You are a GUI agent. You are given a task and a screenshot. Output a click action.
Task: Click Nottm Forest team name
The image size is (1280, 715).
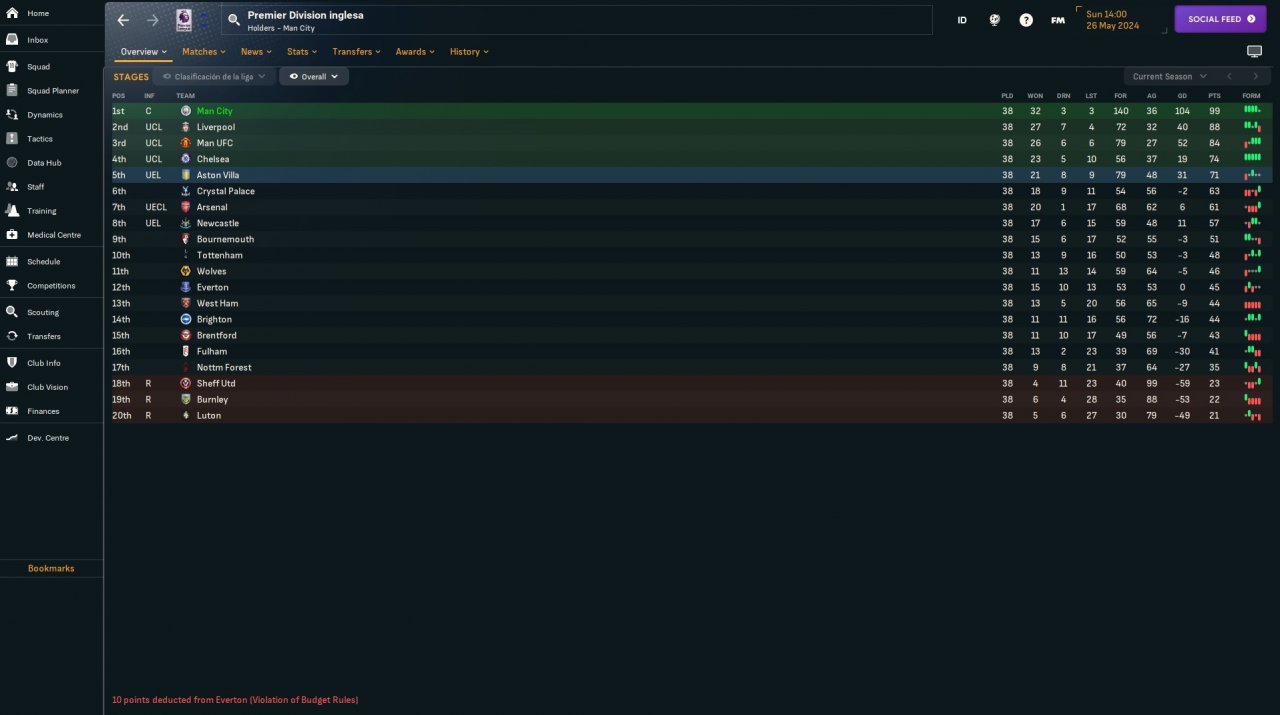224,367
